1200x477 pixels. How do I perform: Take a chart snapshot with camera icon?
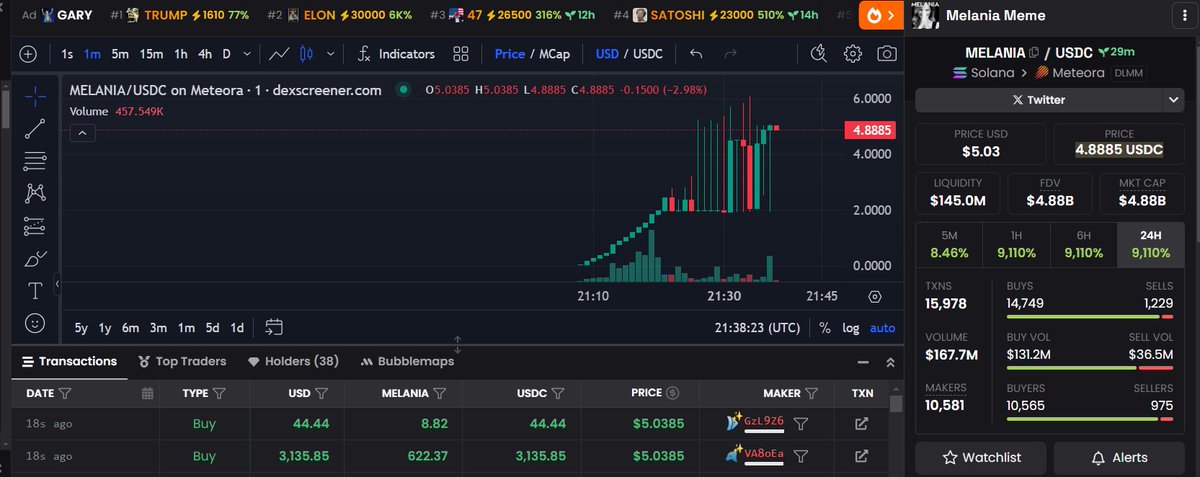click(x=886, y=54)
